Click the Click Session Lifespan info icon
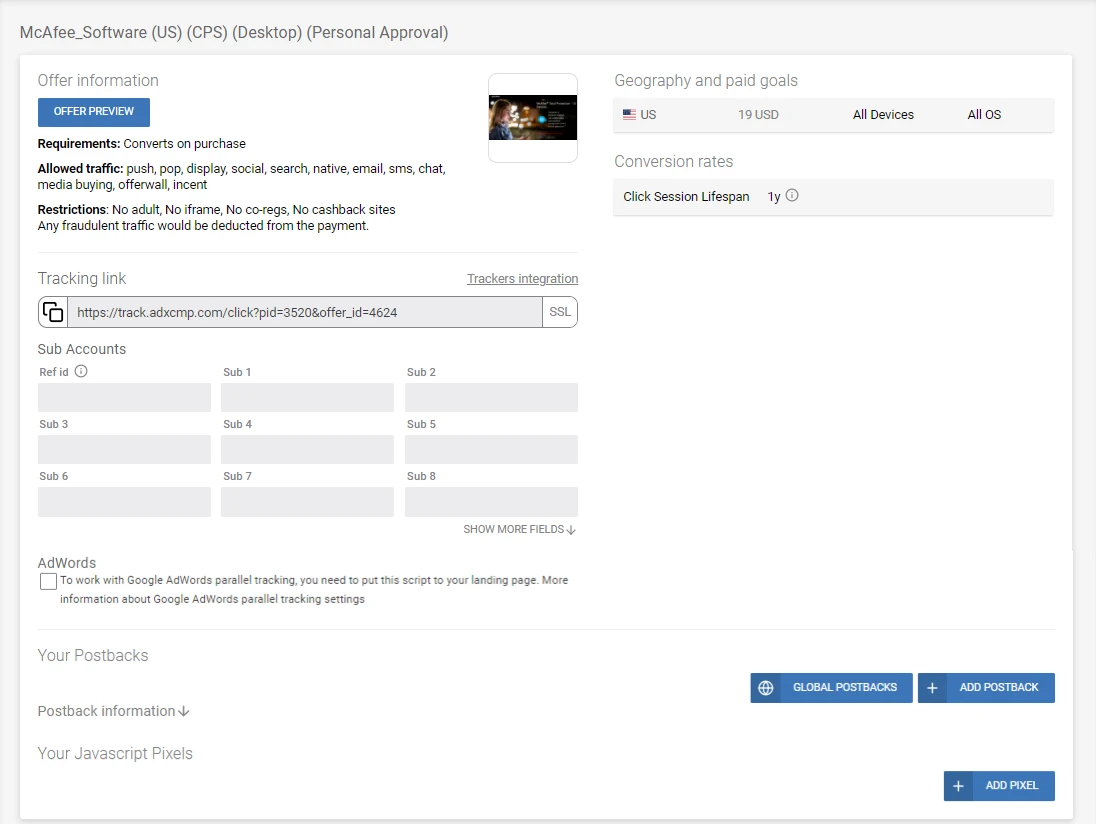 tap(792, 196)
